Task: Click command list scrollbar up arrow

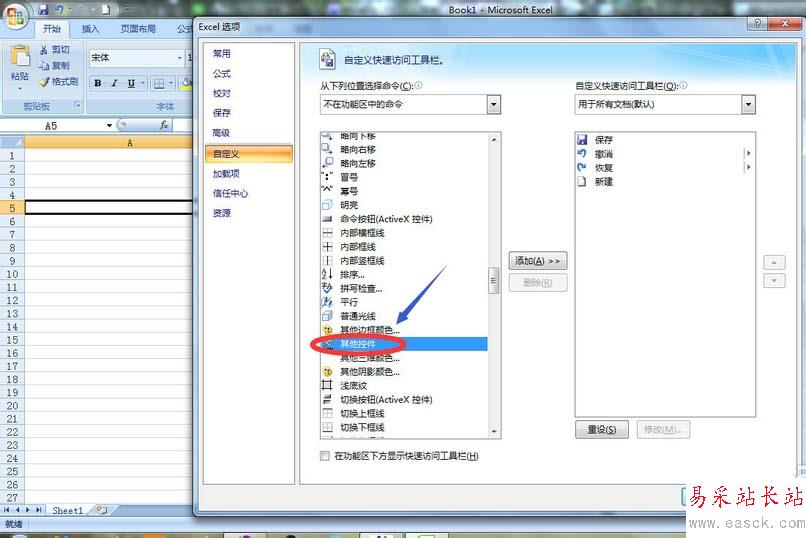Action: tap(493, 140)
